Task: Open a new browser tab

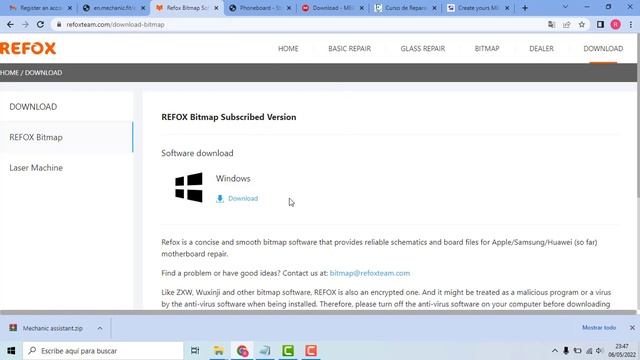Action: tap(525, 8)
